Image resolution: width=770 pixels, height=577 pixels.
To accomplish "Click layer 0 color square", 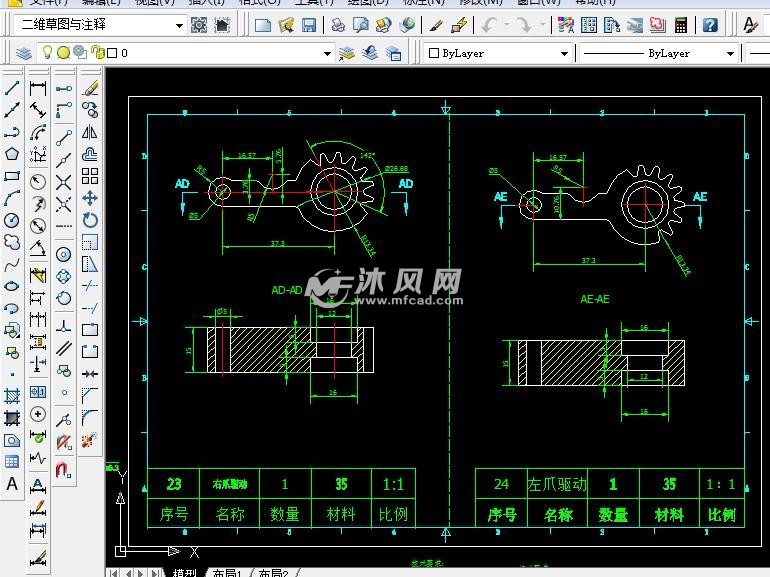I will coord(112,53).
